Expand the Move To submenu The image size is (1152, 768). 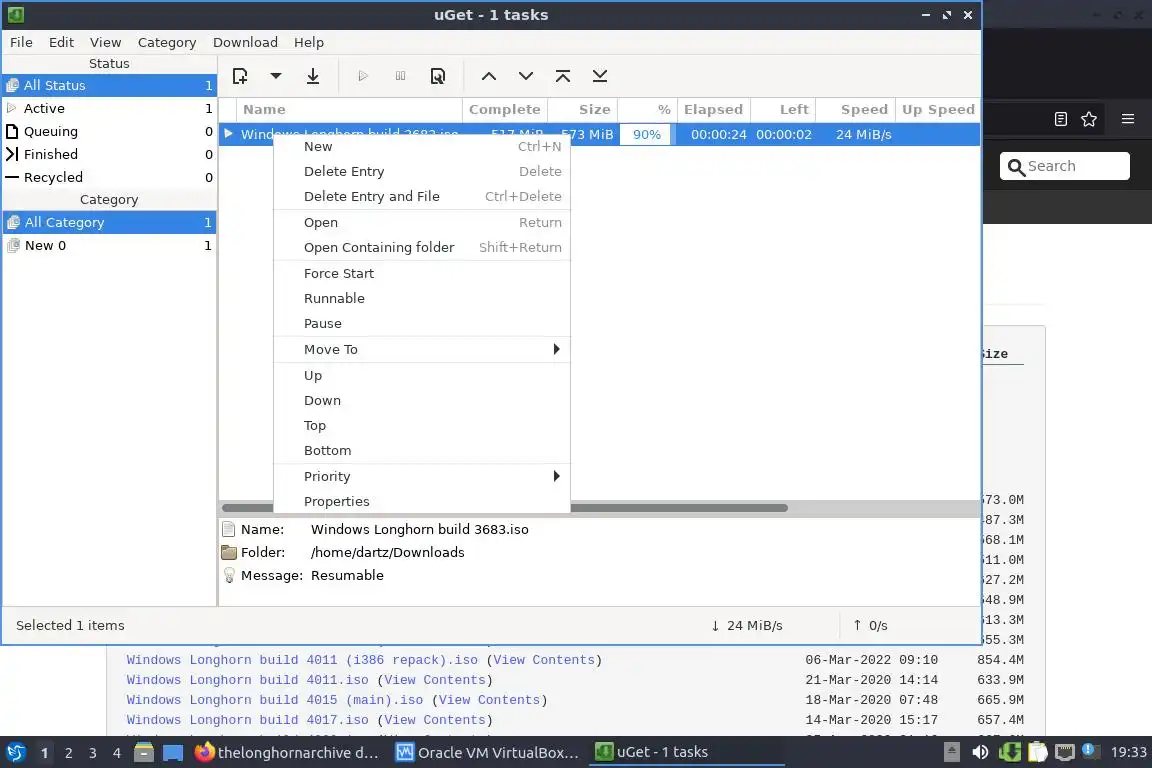coord(422,350)
